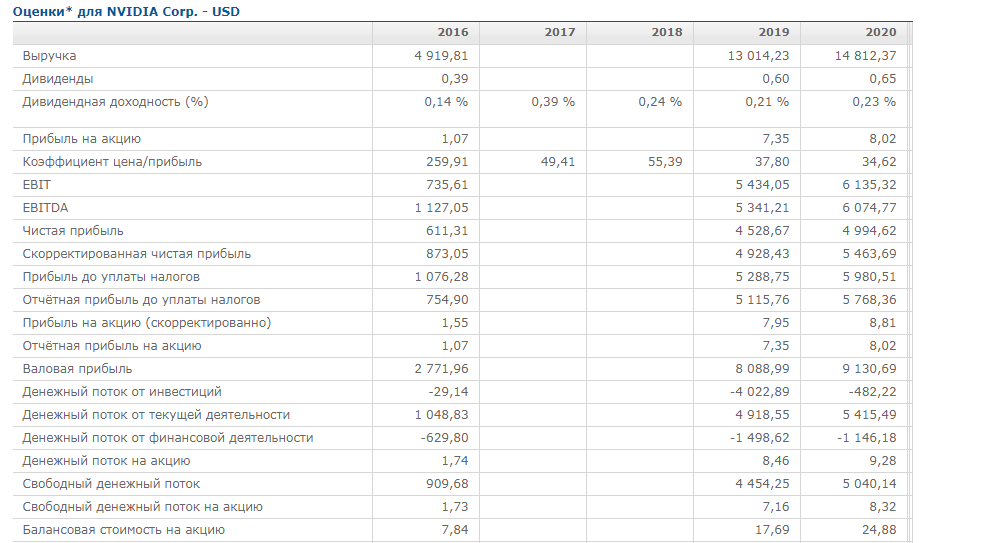
Task: Select dividend value 0,39 for 2016
Action: click(x=454, y=79)
